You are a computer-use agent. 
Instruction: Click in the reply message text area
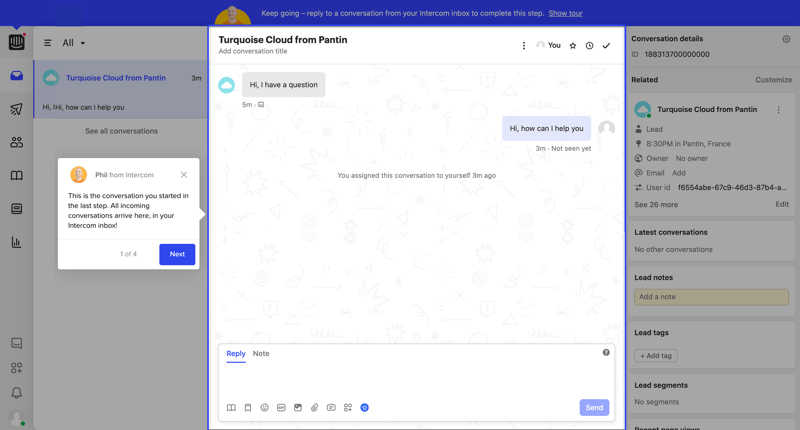(416, 380)
